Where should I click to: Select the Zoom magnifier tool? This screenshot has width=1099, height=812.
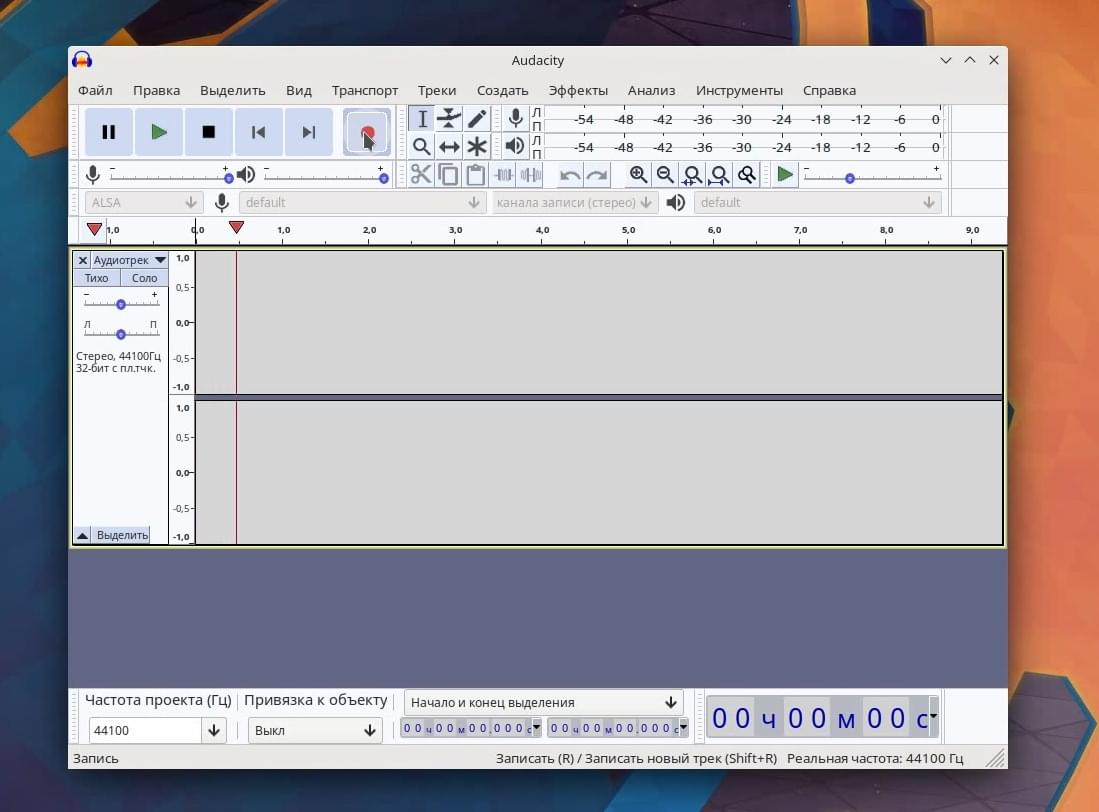click(x=421, y=146)
